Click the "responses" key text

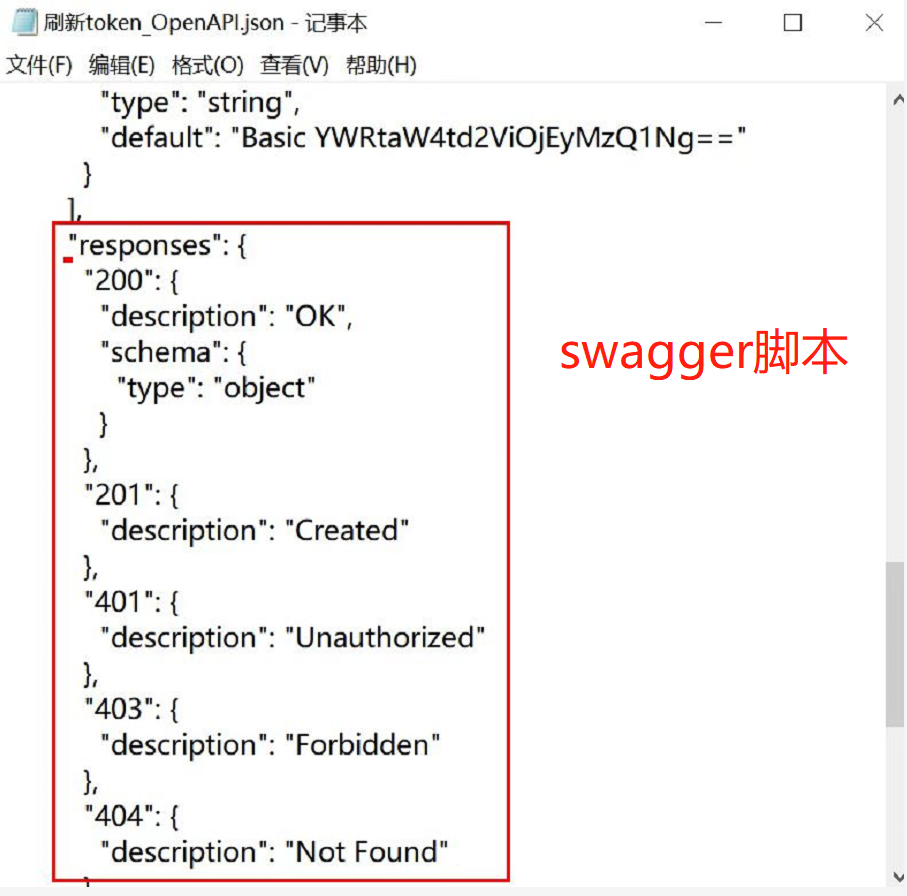(144, 245)
